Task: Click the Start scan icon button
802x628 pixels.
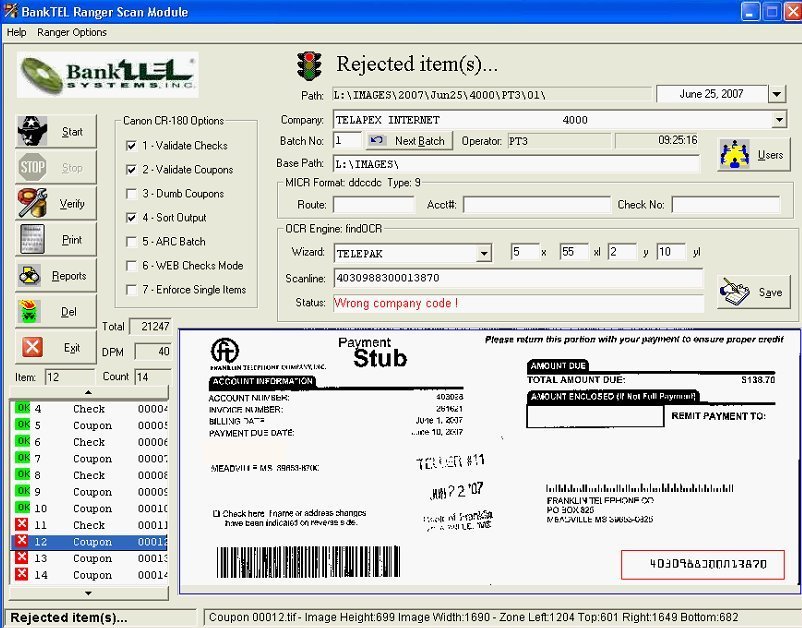Action: (x=33, y=132)
